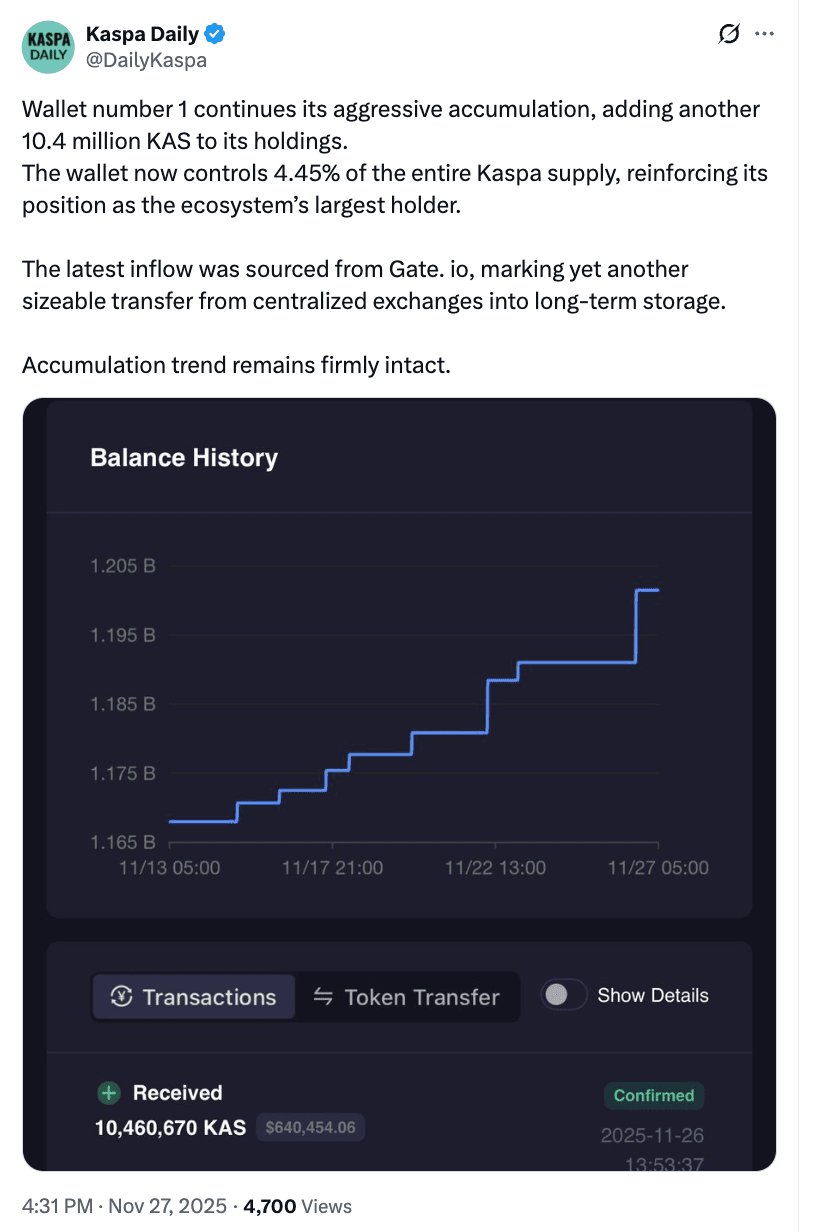The image size is (822, 1232).
Task: Click the swap arrows Token Transfer icon
Action: point(323,997)
